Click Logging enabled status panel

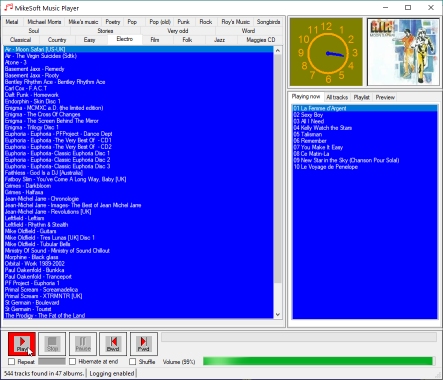(112, 374)
